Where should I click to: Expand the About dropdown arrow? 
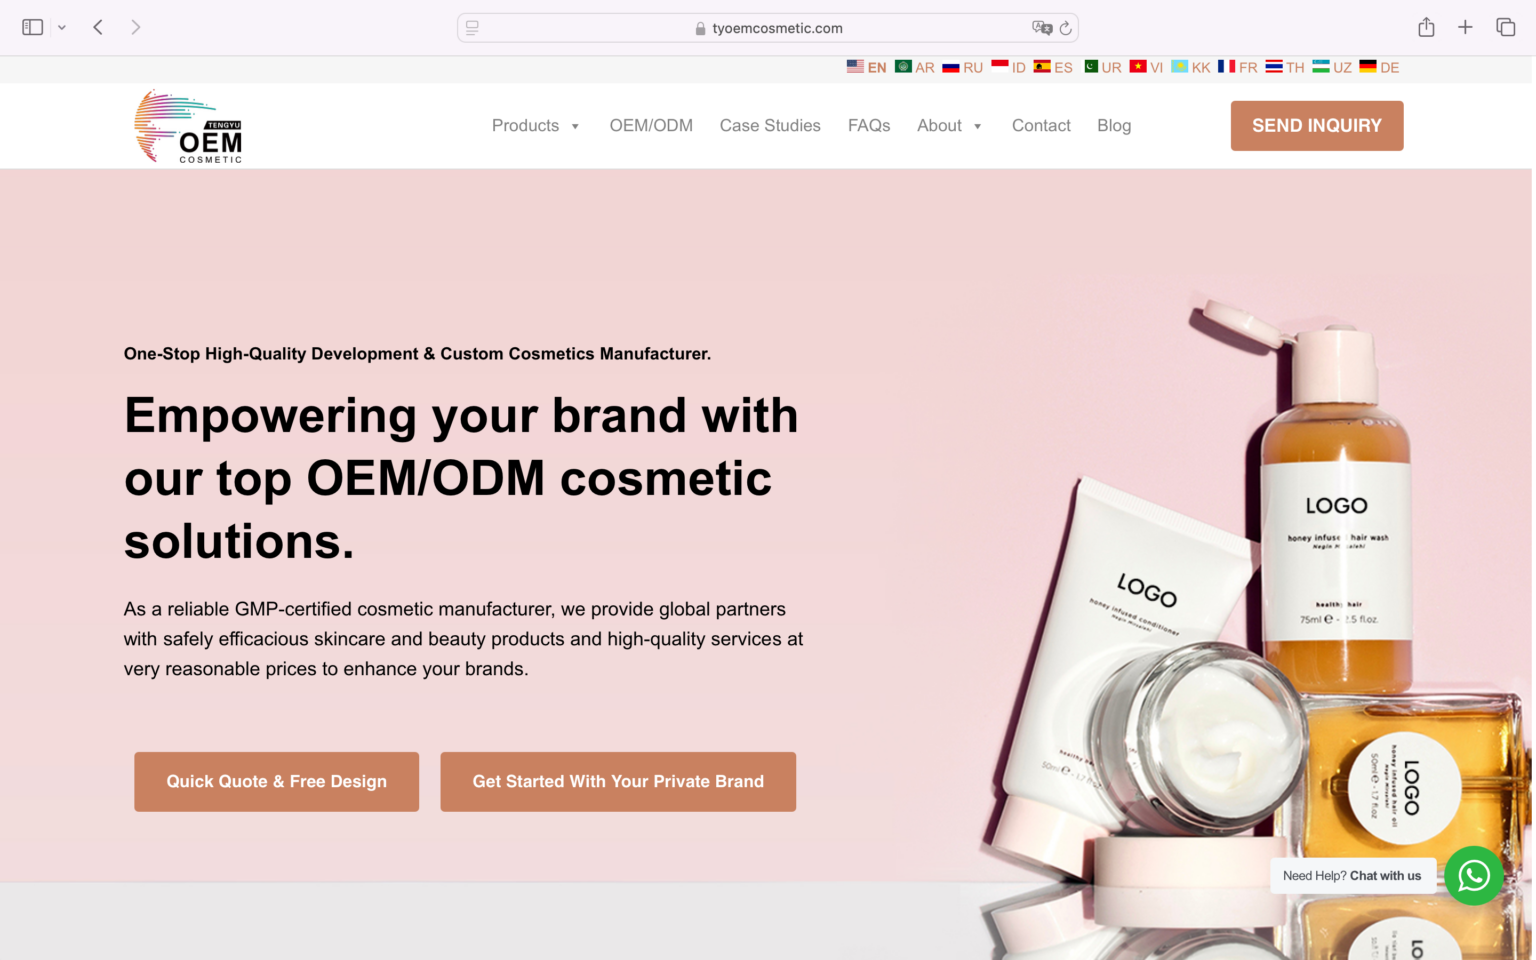(977, 126)
